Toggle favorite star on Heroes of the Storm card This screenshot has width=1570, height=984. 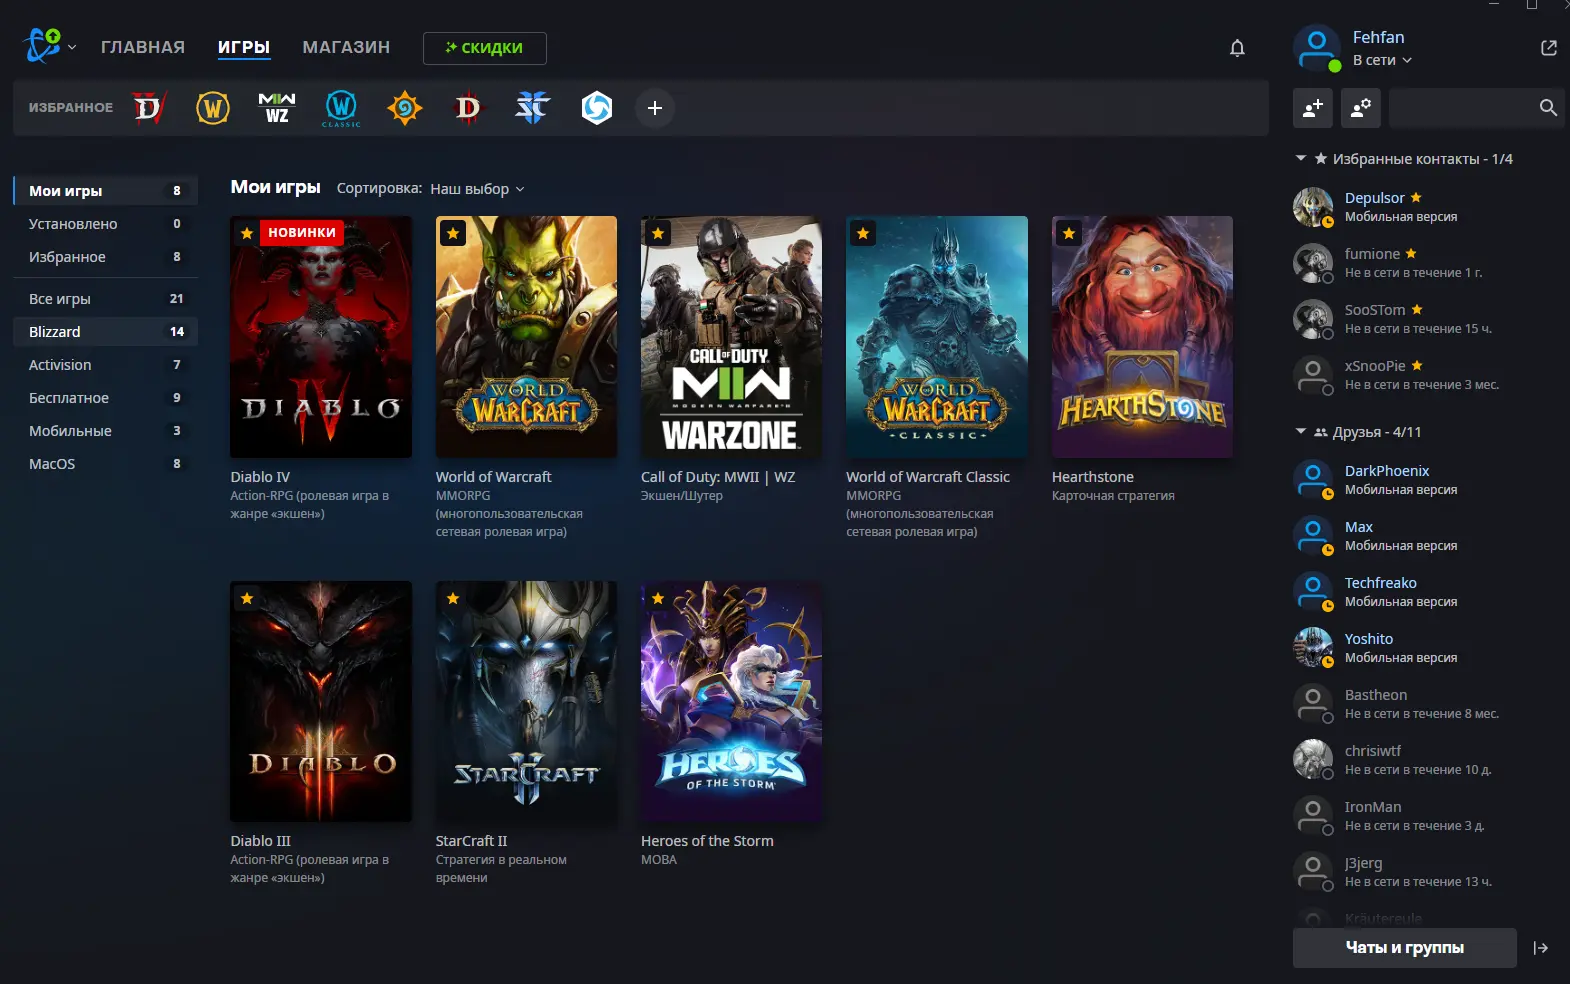[x=658, y=598]
